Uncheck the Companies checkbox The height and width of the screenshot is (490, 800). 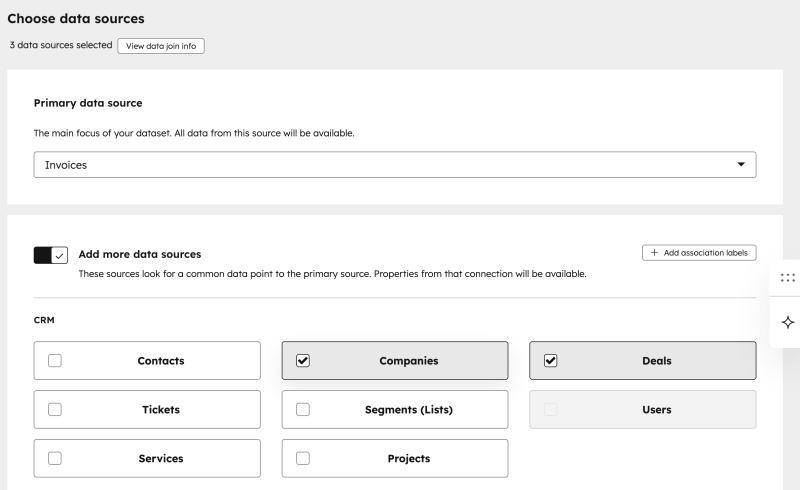pos(303,360)
